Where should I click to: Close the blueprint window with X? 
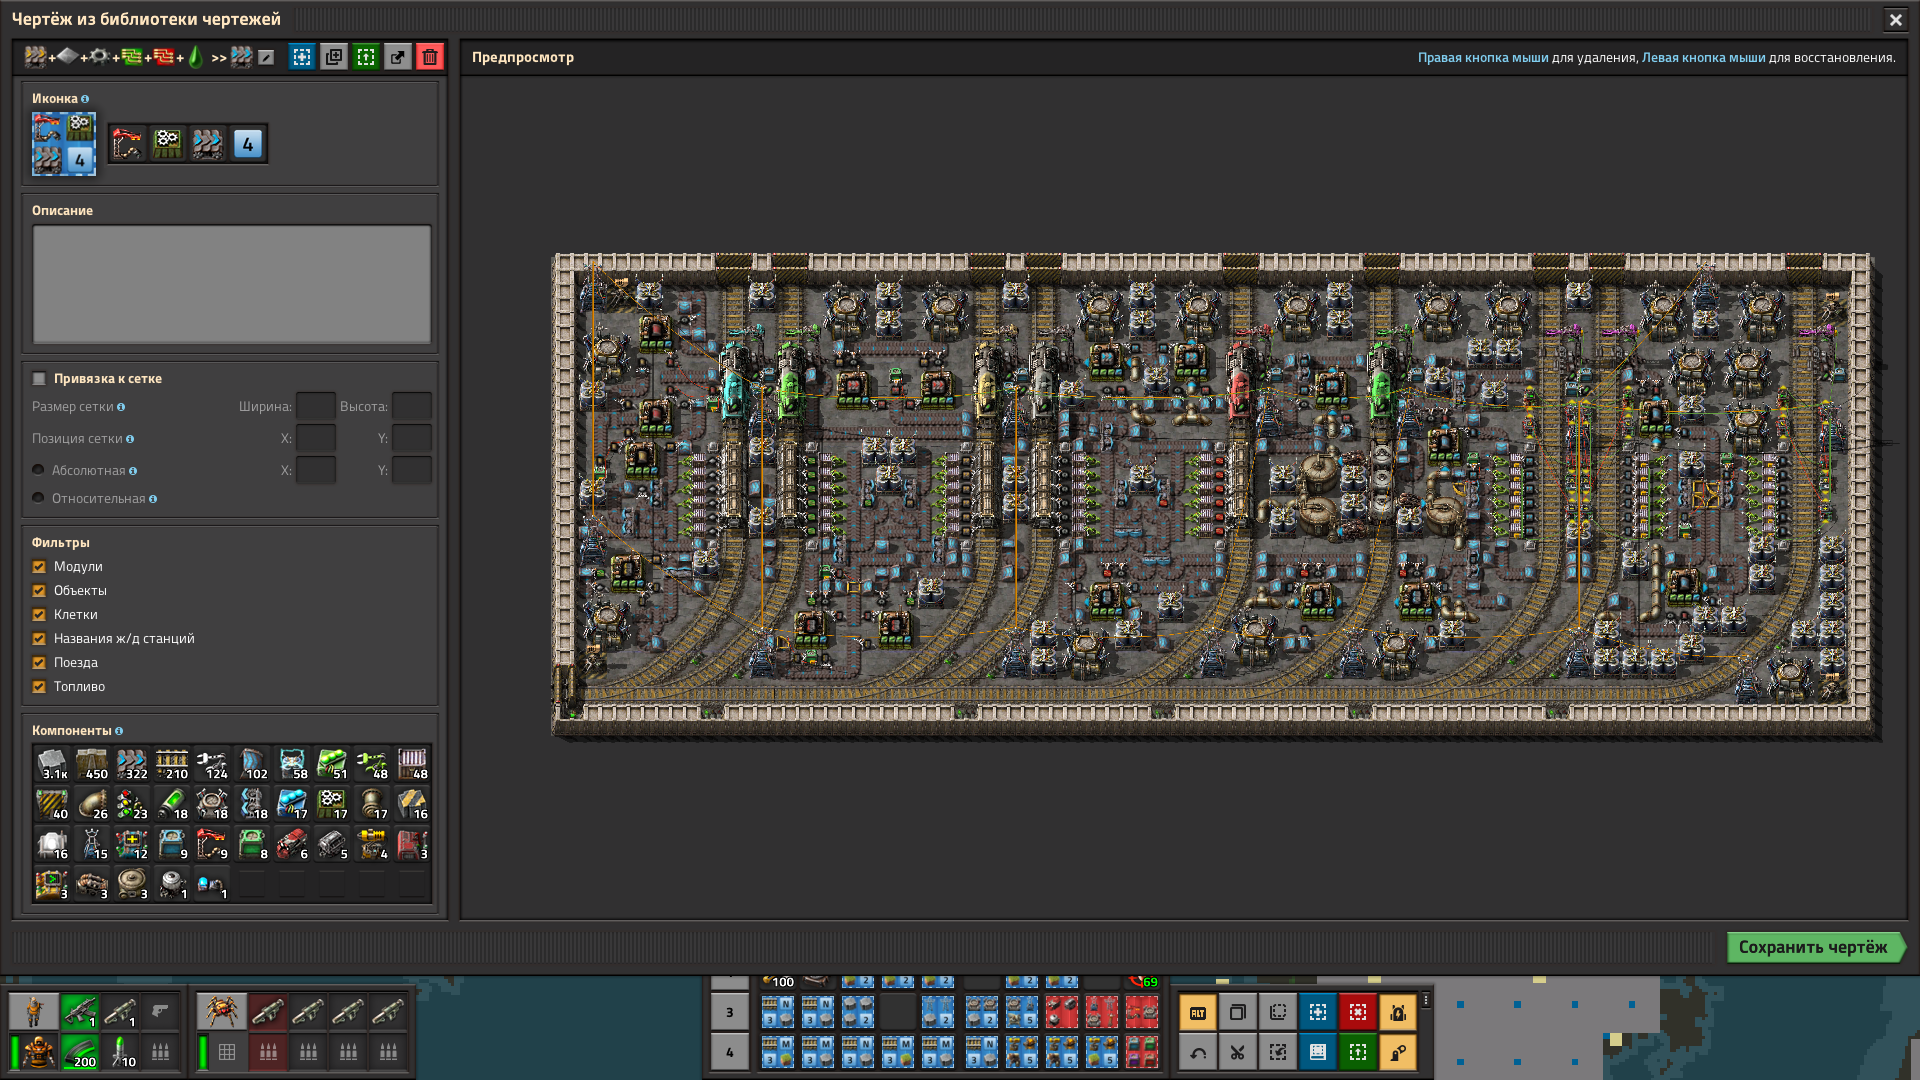coord(1895,19)
